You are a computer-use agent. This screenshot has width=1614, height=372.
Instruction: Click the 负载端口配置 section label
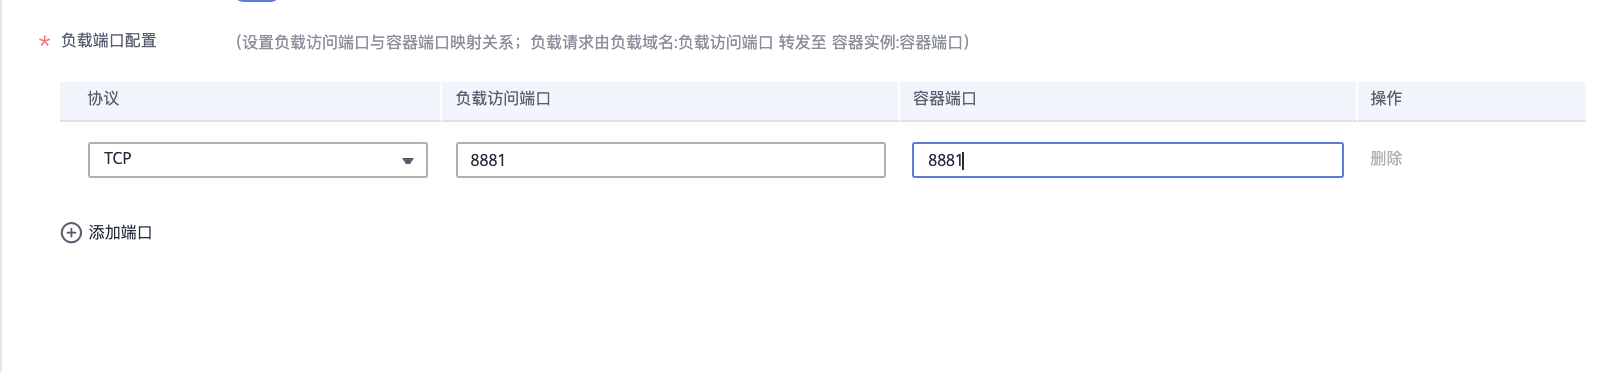click(108, 41)
